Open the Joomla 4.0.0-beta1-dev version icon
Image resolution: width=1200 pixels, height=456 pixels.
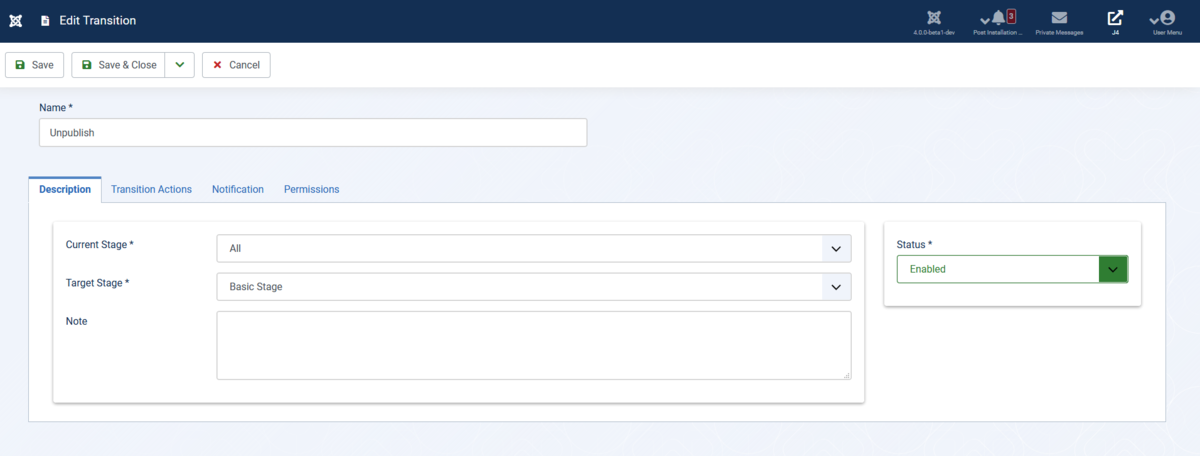click(x=934, y=18)
